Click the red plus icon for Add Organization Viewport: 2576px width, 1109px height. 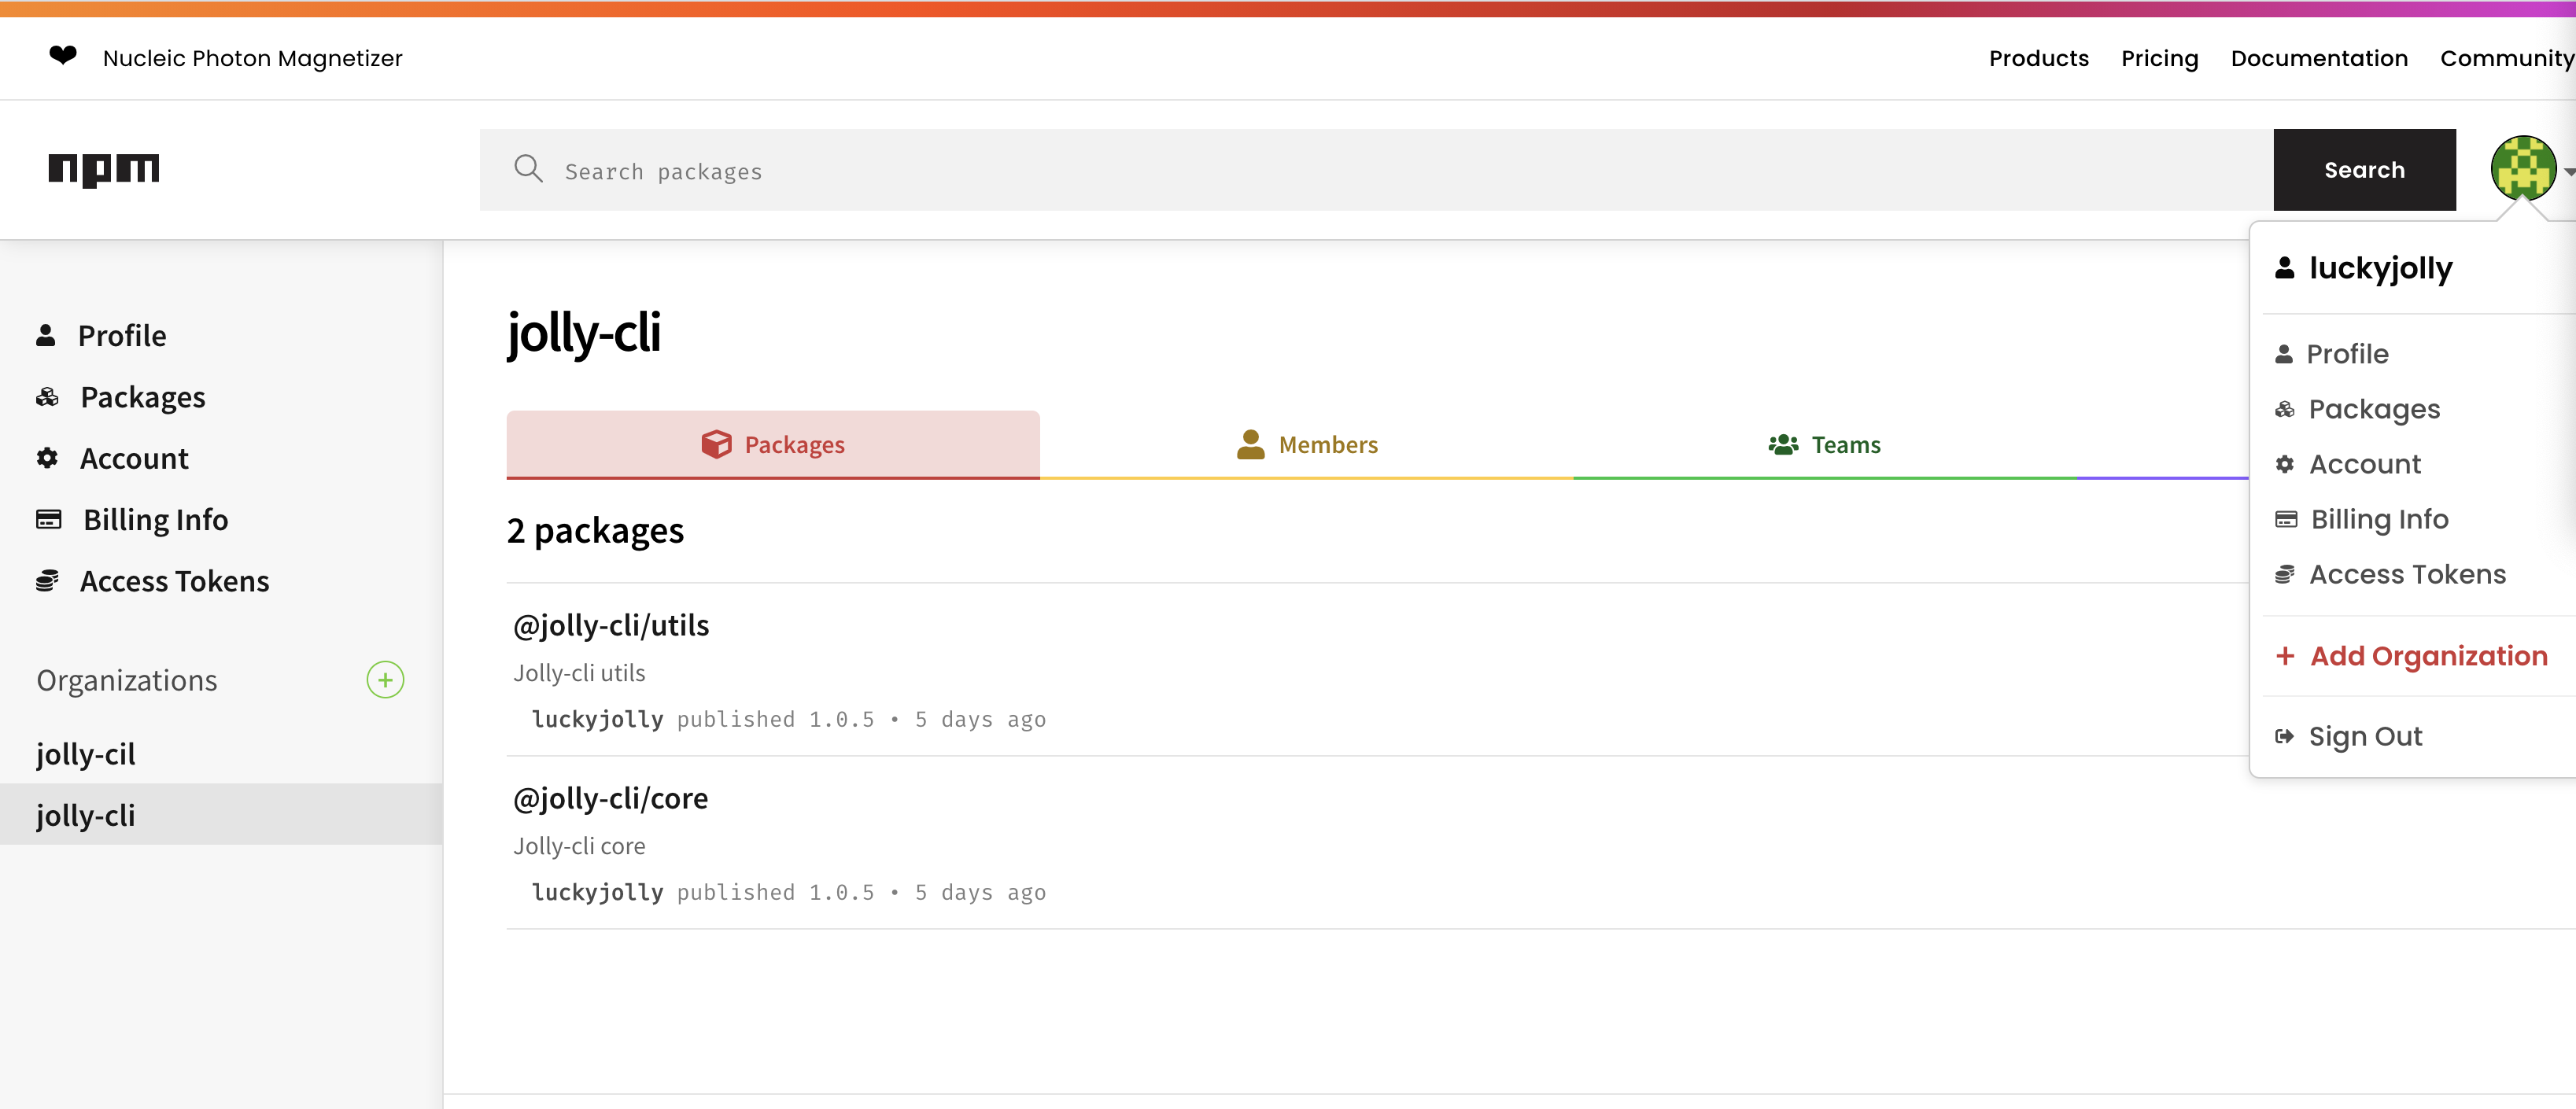pyautogui.click(x=2284, y=656)
